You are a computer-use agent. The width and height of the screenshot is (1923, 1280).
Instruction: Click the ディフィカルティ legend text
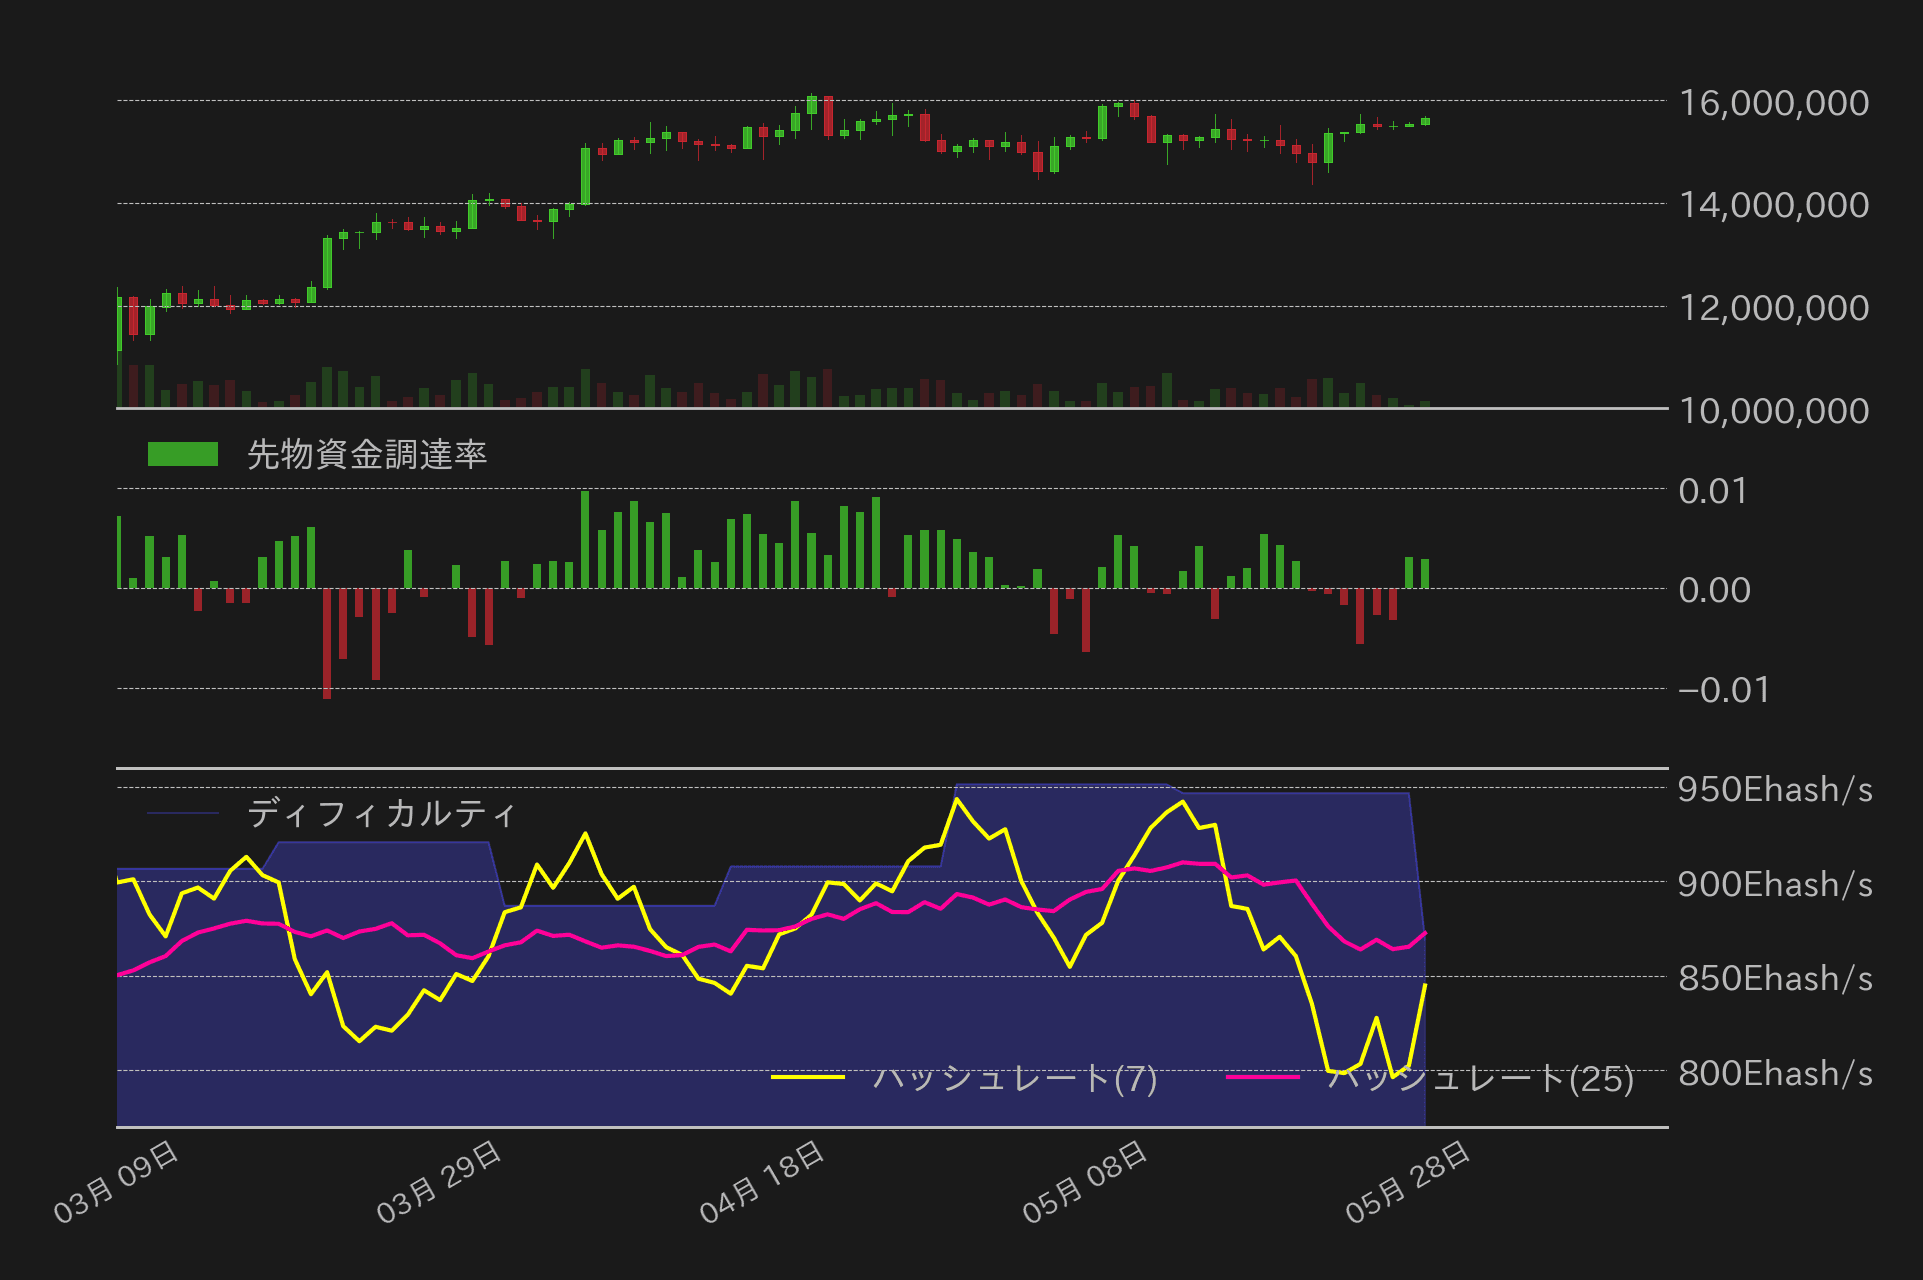click(381, 813)
